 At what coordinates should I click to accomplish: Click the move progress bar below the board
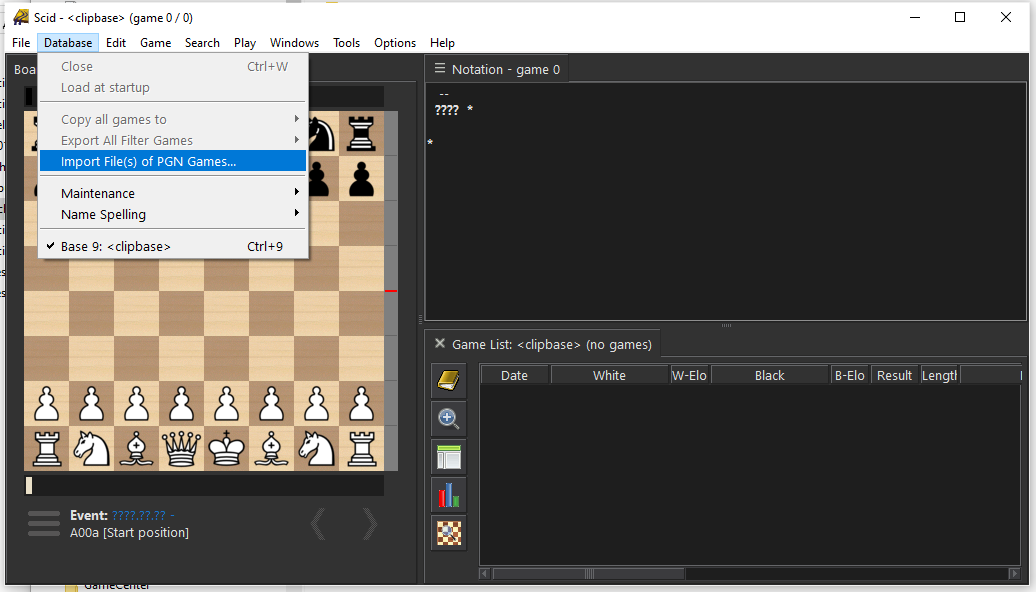204,486
